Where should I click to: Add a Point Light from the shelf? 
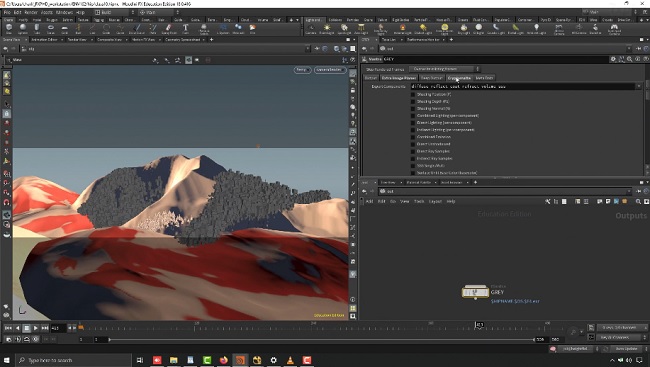click(x=327, y=29)
